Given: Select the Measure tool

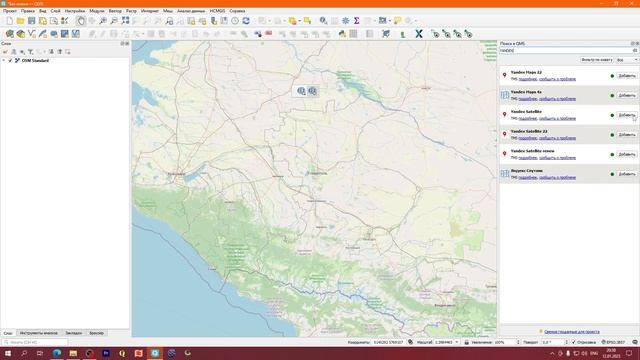Looking at the screenshot, I should tap(382, 21).
